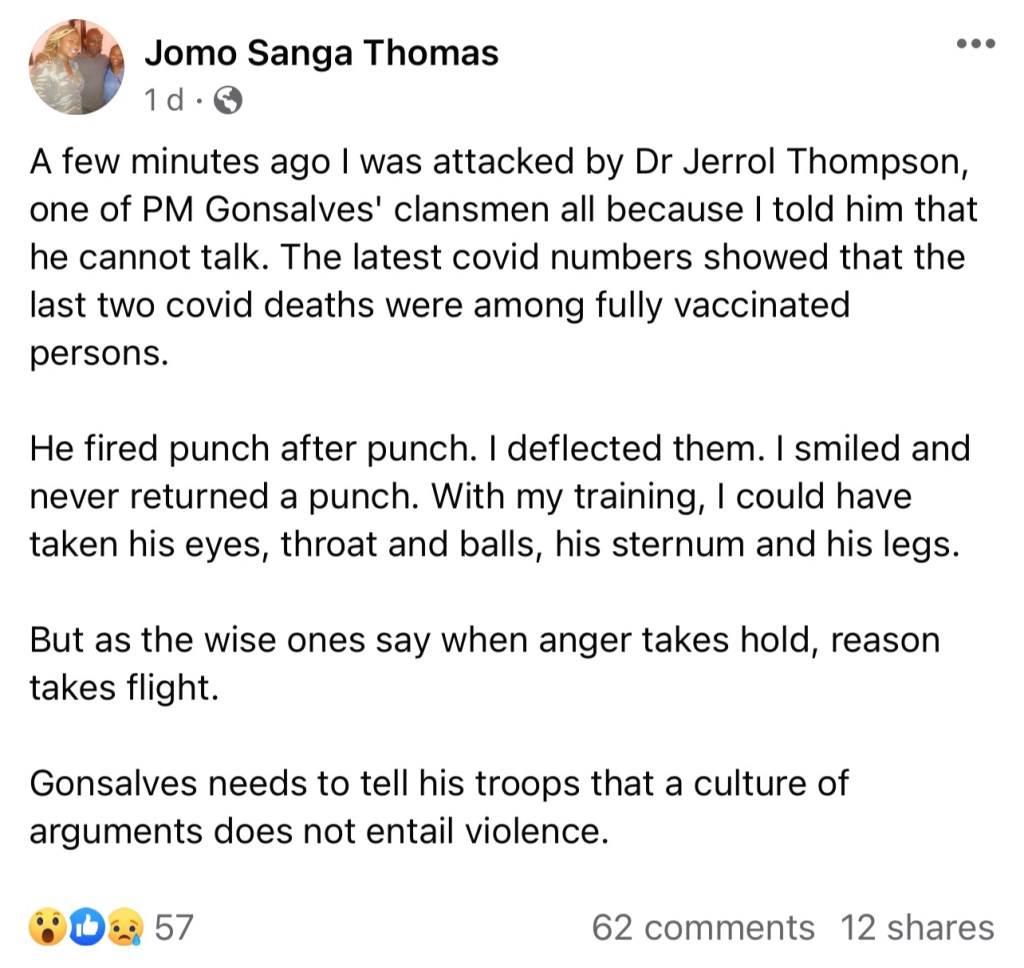The width and height of the screenshot is (1024, 968).
Task: View the 57 reactions count
Action: 173,927
